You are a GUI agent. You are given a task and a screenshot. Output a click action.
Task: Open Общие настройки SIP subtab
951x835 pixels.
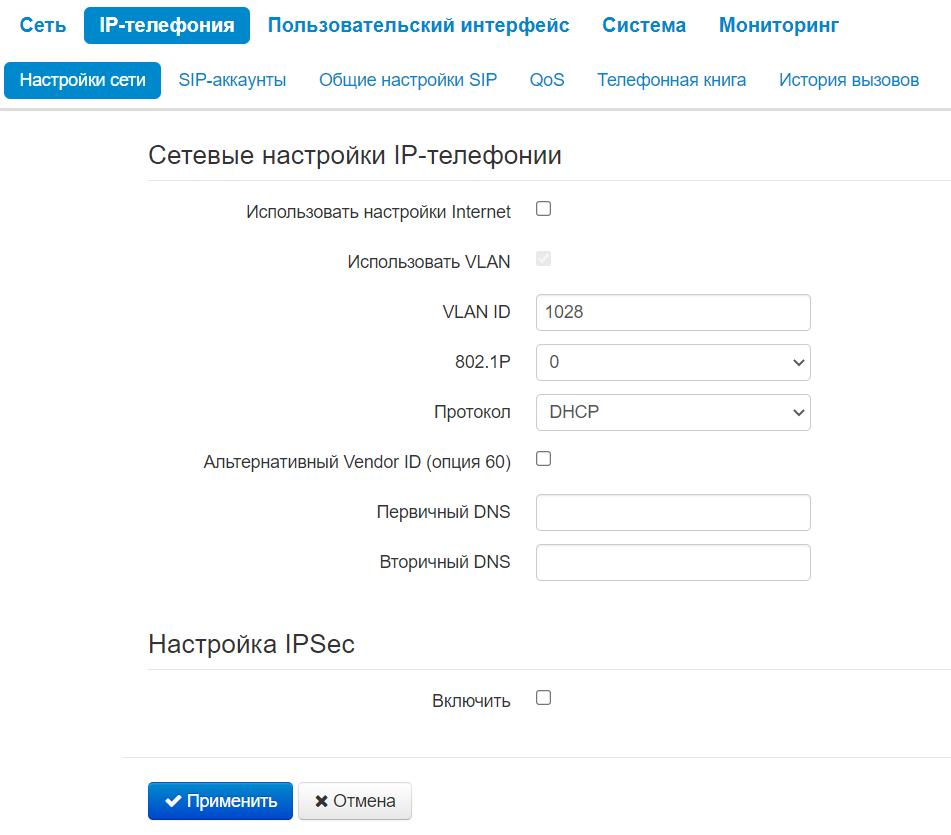tap(408, 80)
